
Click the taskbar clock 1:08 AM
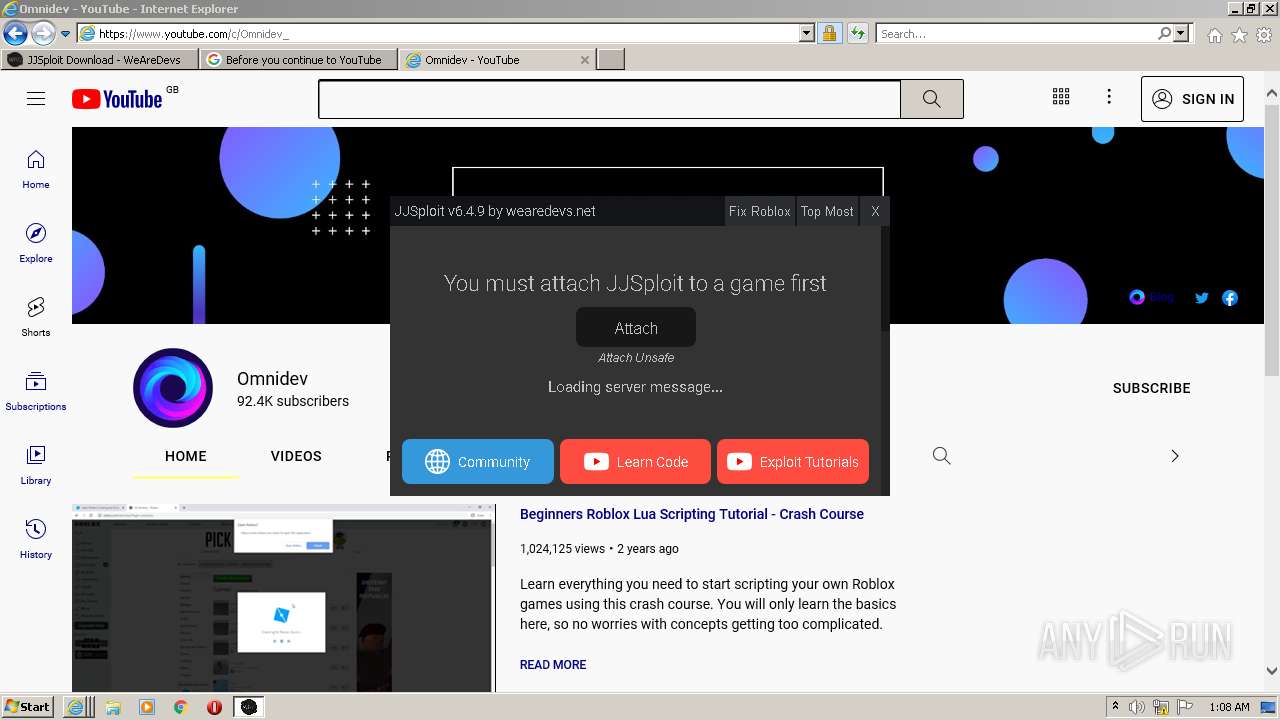(1229, 707)
